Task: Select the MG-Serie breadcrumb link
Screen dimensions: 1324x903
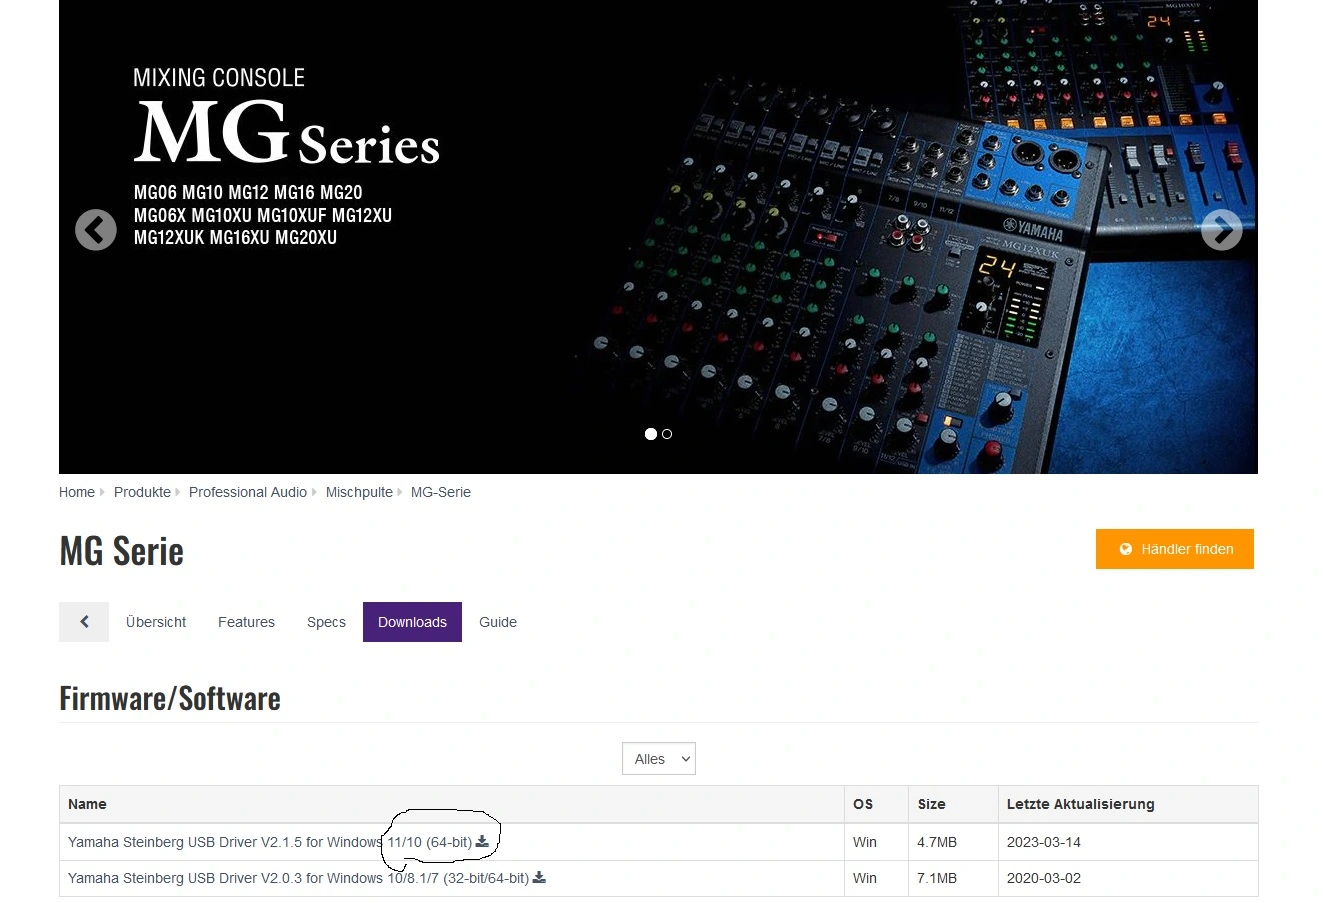Action: (440, 492)
